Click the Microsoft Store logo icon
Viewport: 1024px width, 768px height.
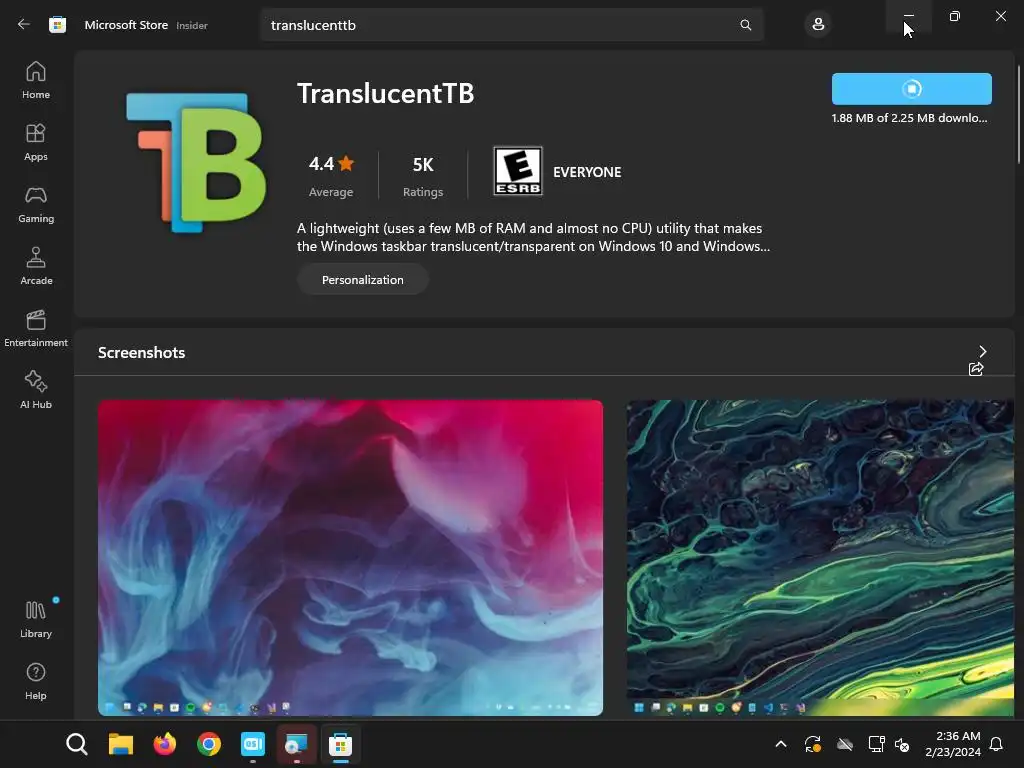coord(57,25)
